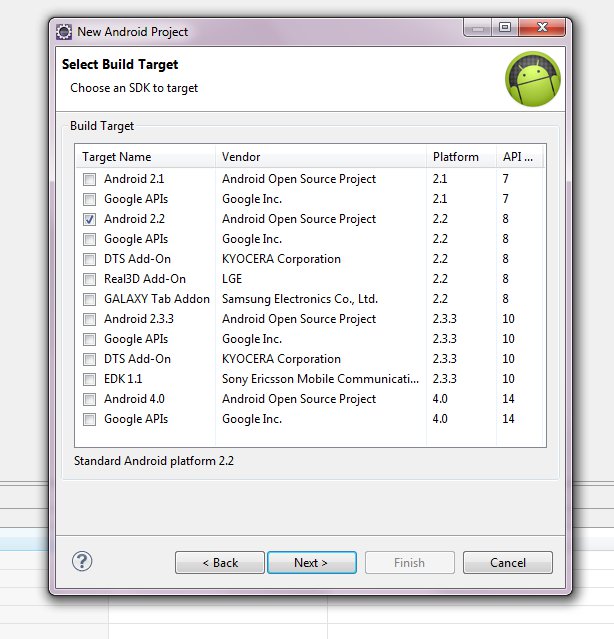Check the Real3D Add-On checkbox
This screenshot has height=639, width=614.
pyautogui.click(x=89, y=279)
